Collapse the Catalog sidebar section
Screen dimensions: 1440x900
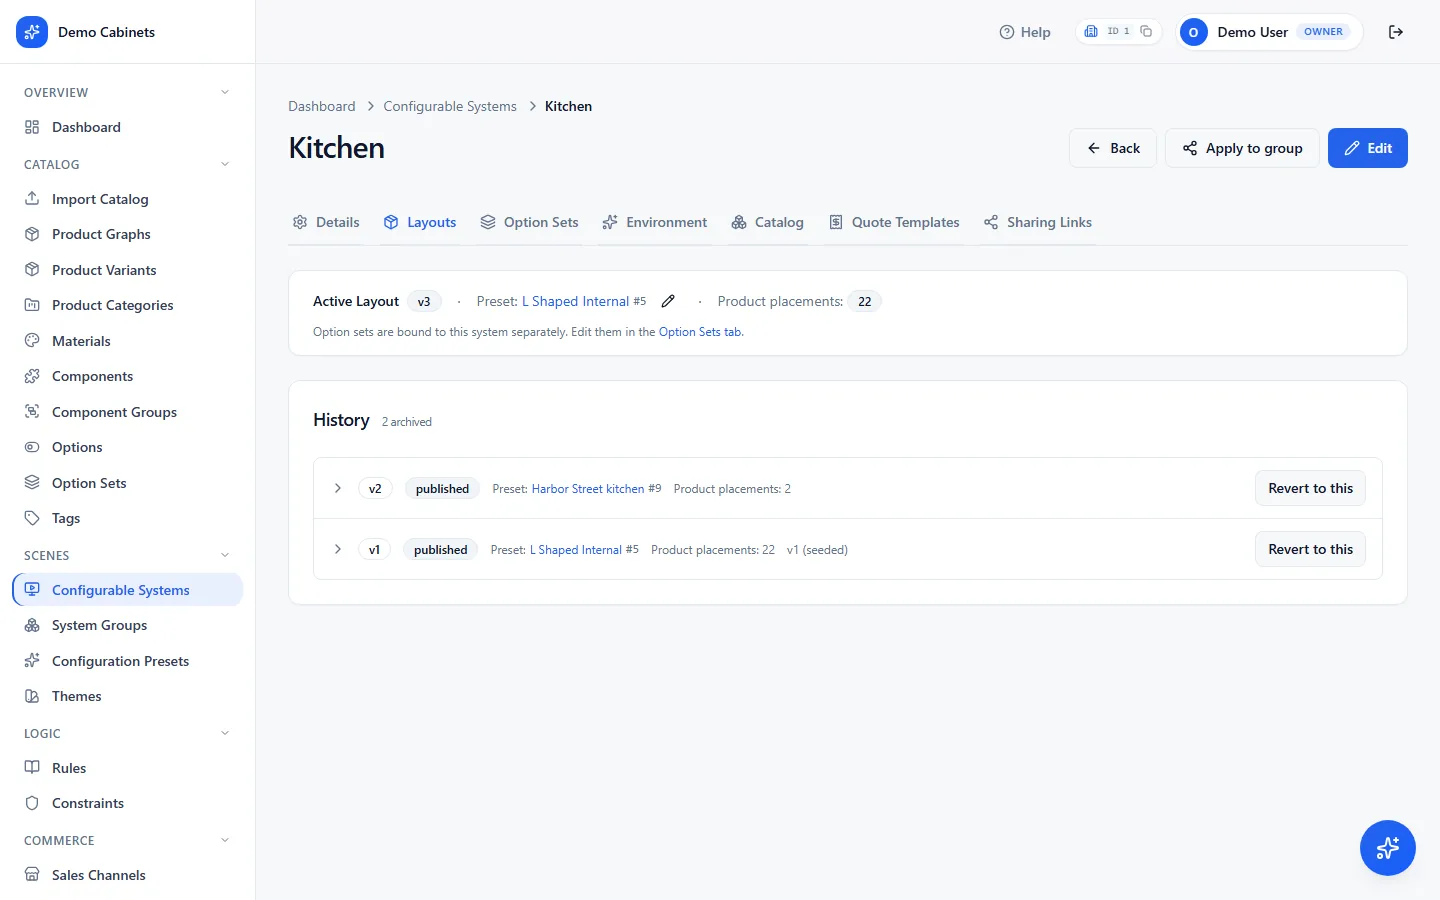point(225,164)
